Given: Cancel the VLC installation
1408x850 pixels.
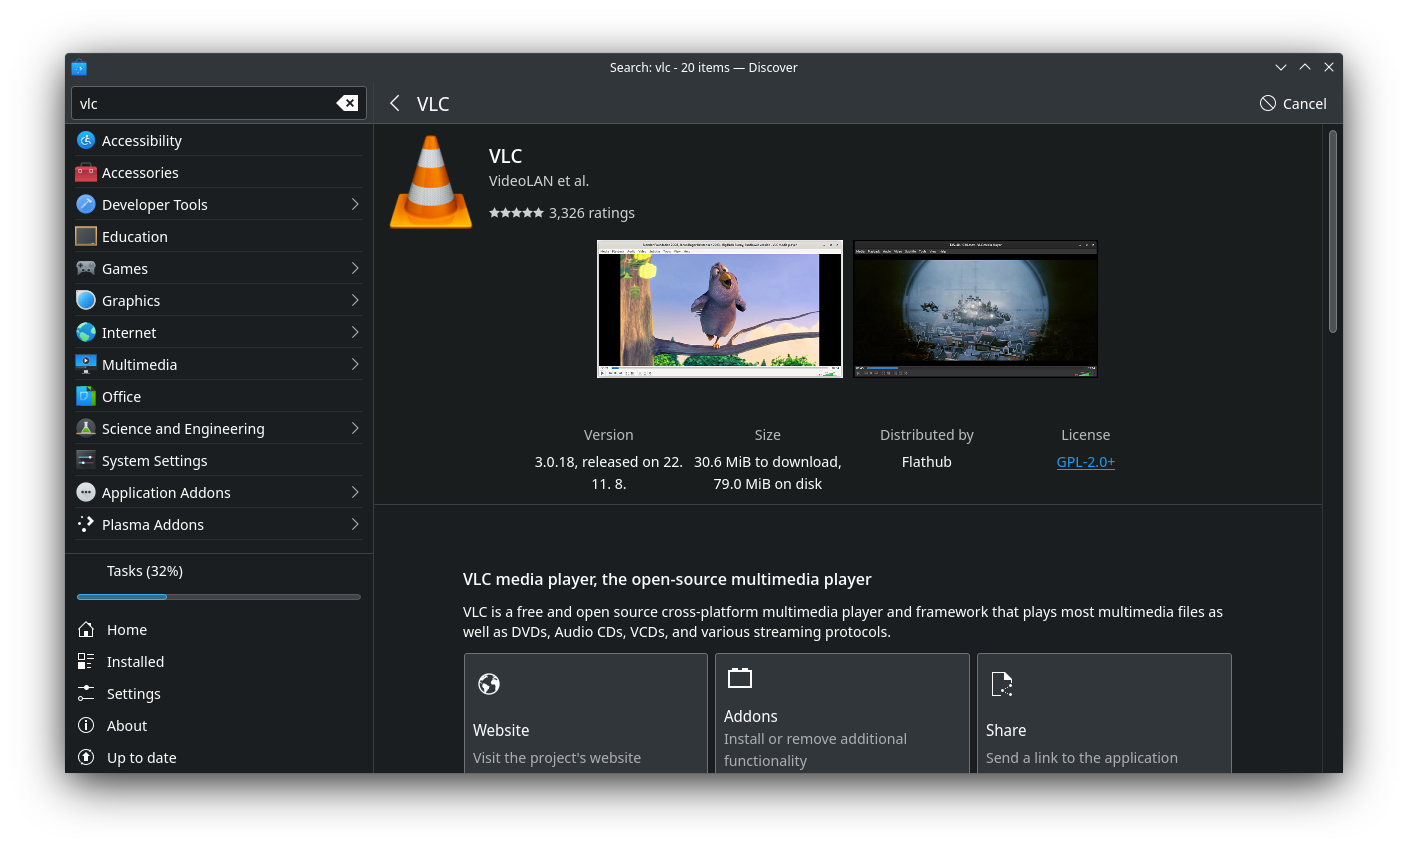Looking at the screenshot, I should [1293, 103].
